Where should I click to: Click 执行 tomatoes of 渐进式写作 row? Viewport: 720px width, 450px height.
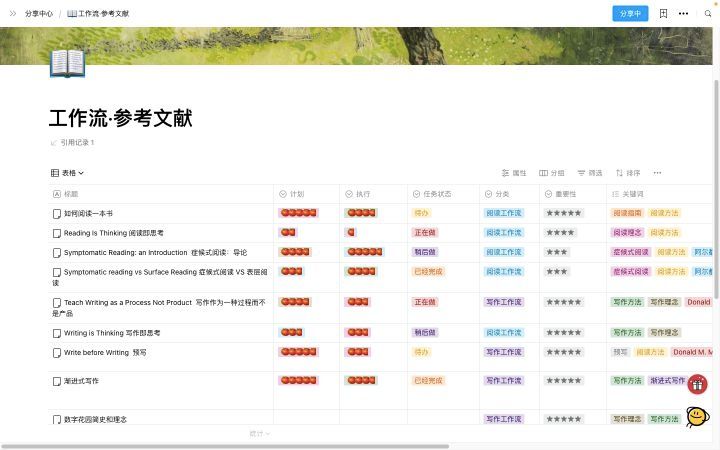click(361, 380)
